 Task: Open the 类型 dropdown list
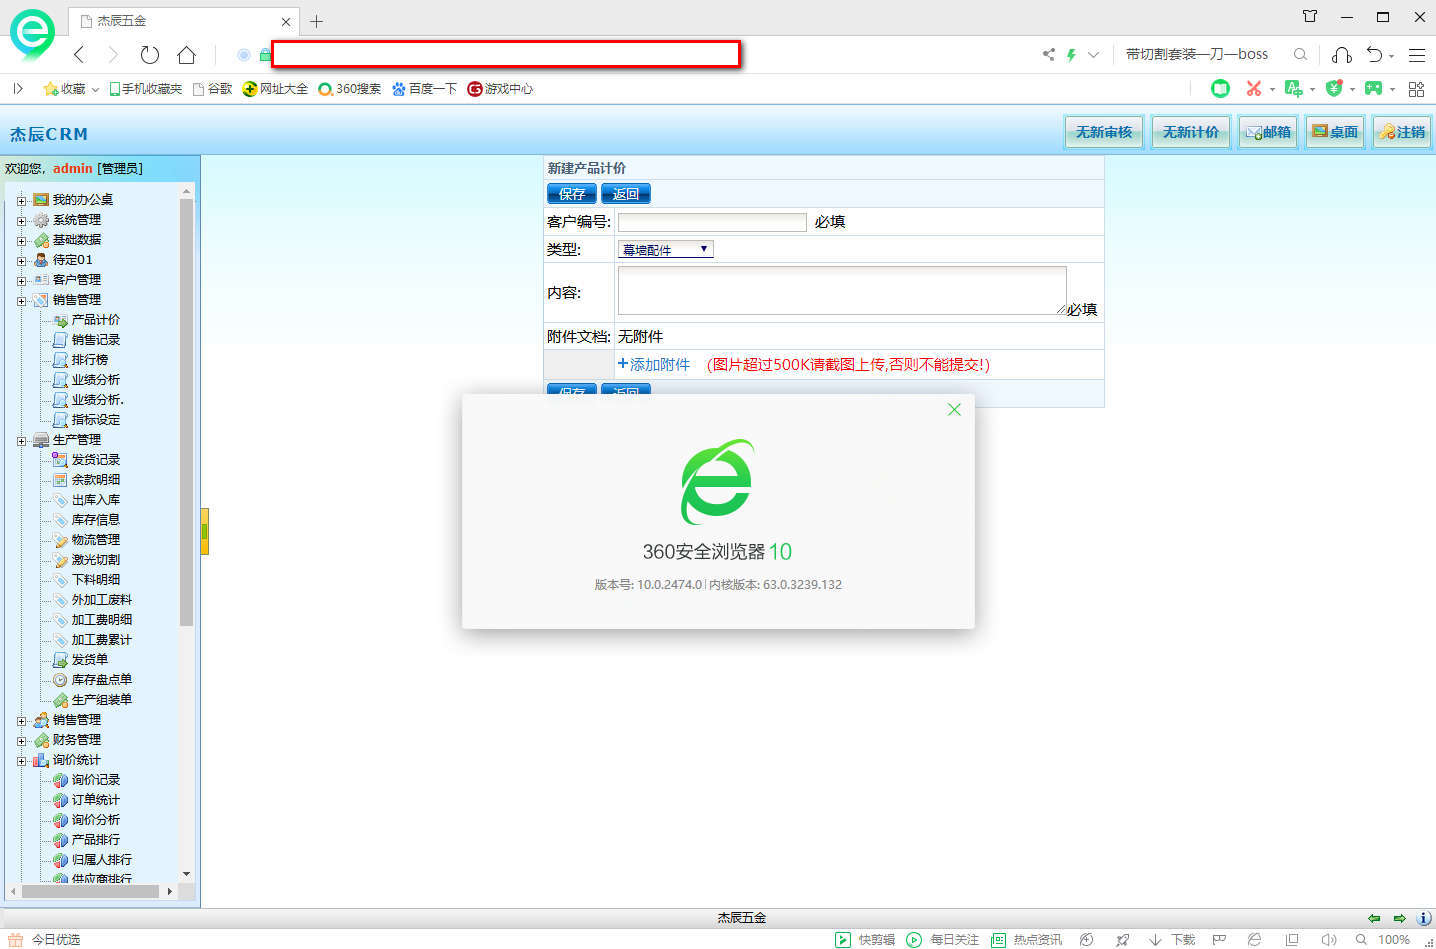pos(666,250)
